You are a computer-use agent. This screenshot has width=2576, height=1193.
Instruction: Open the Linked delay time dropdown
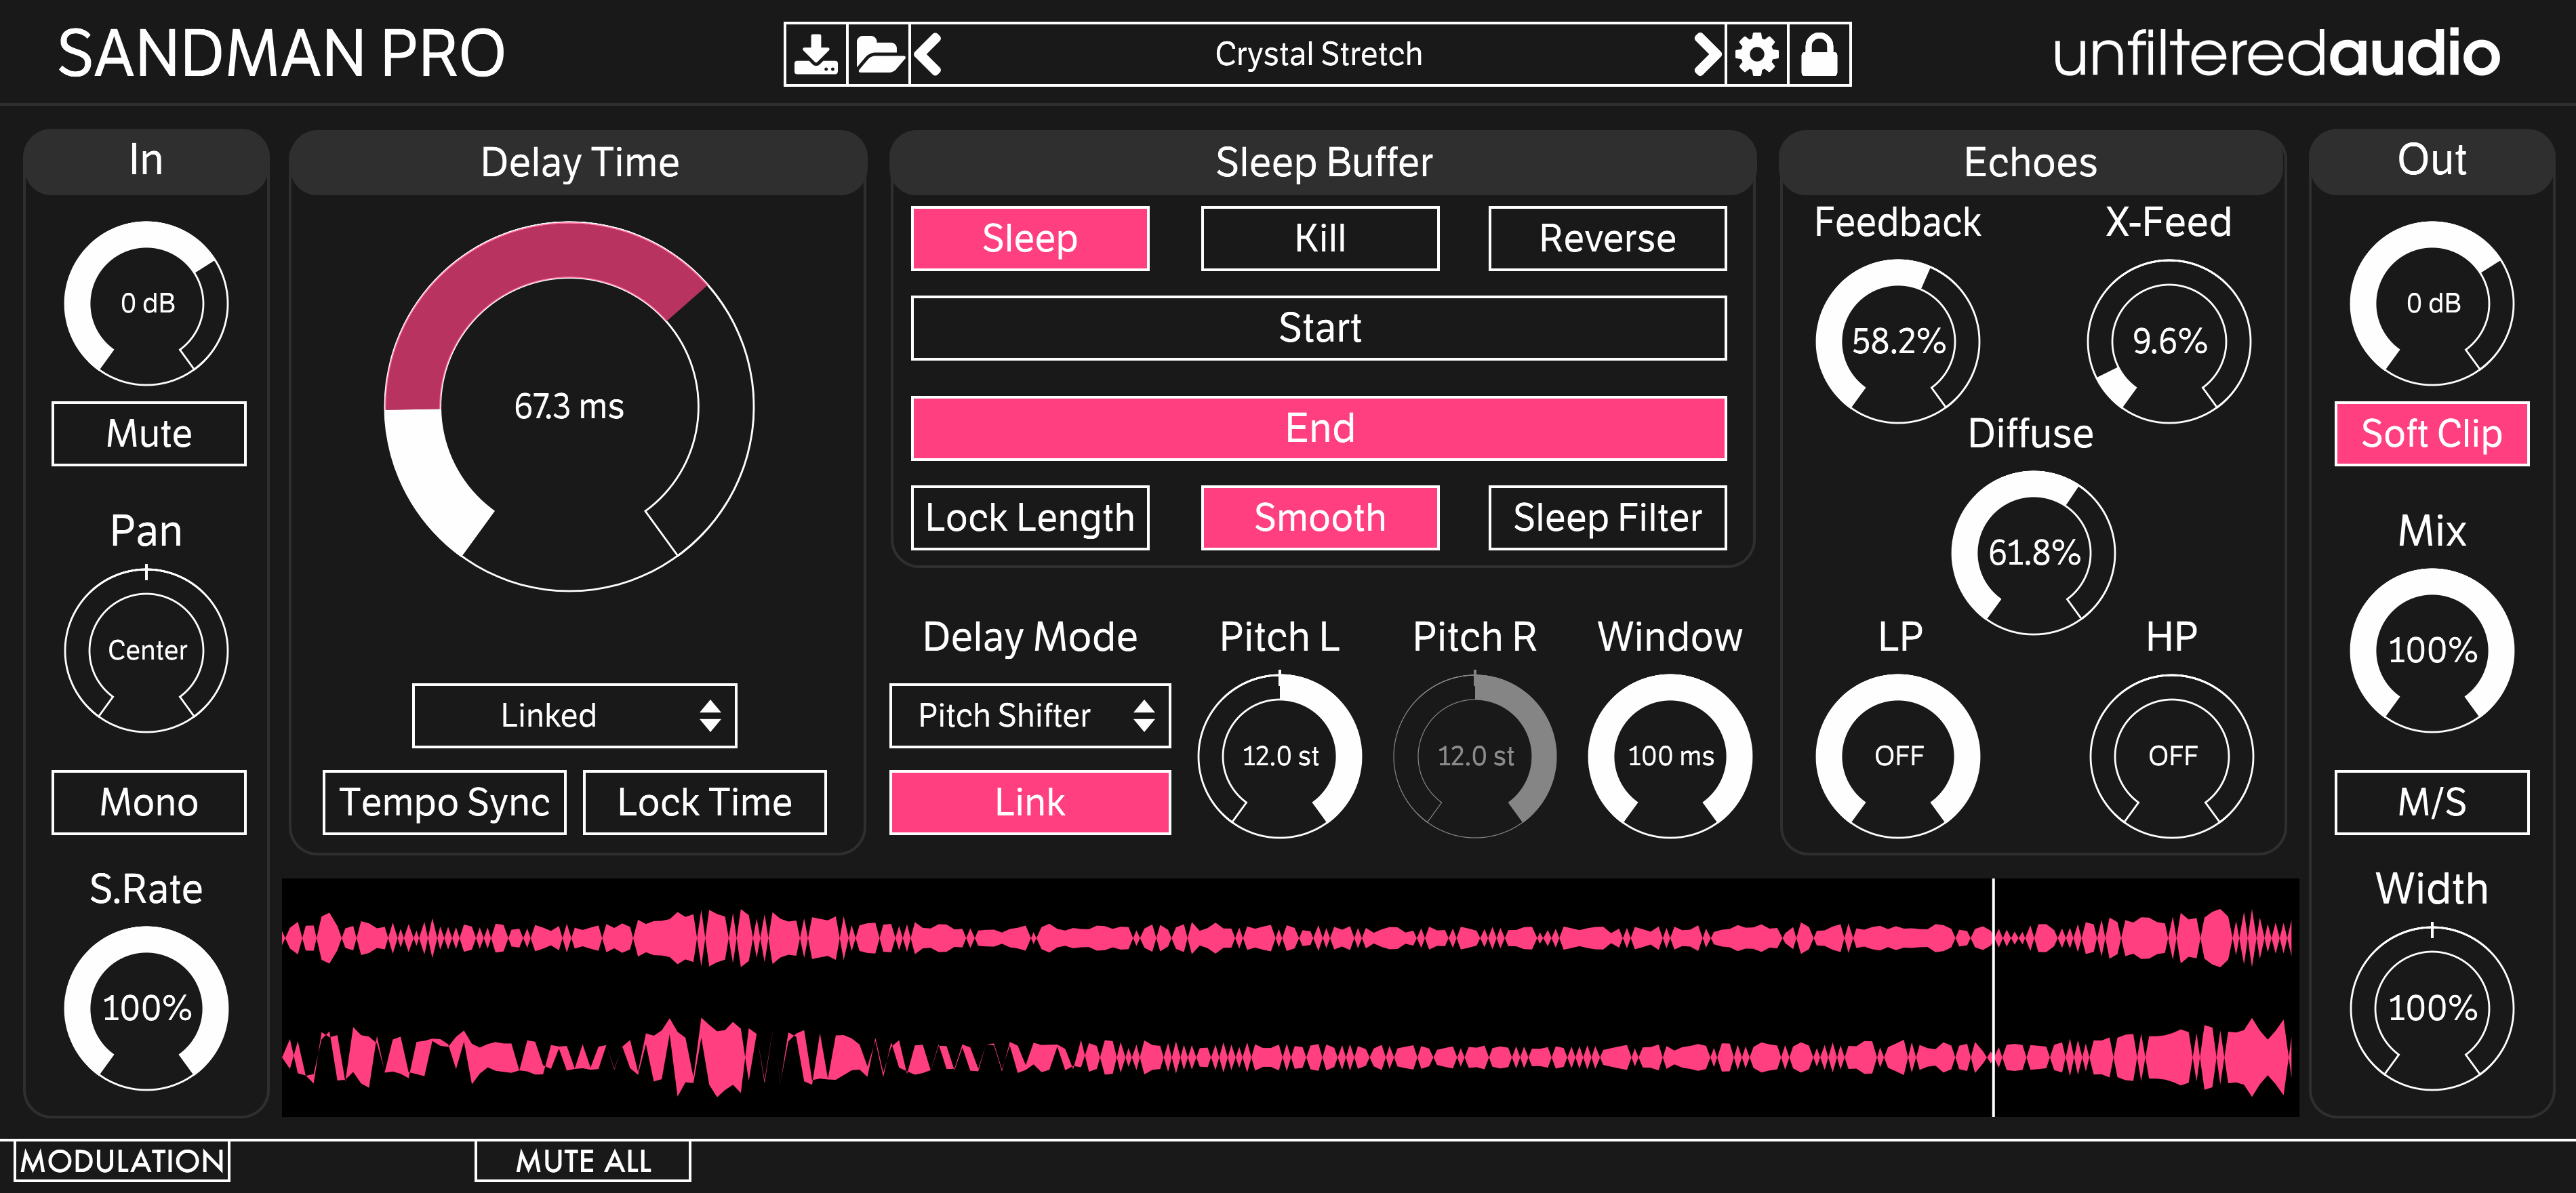[x=574, y=715]
